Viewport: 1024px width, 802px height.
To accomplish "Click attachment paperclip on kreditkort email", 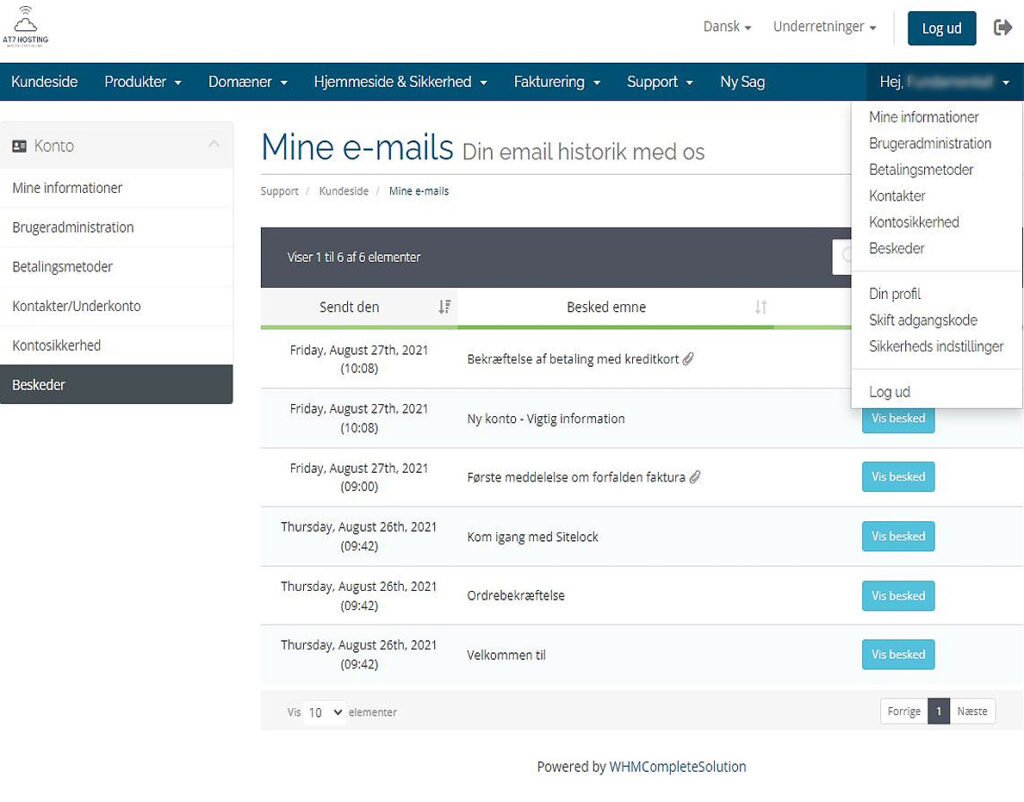I will pyautogui.click(x=689, y=359).
